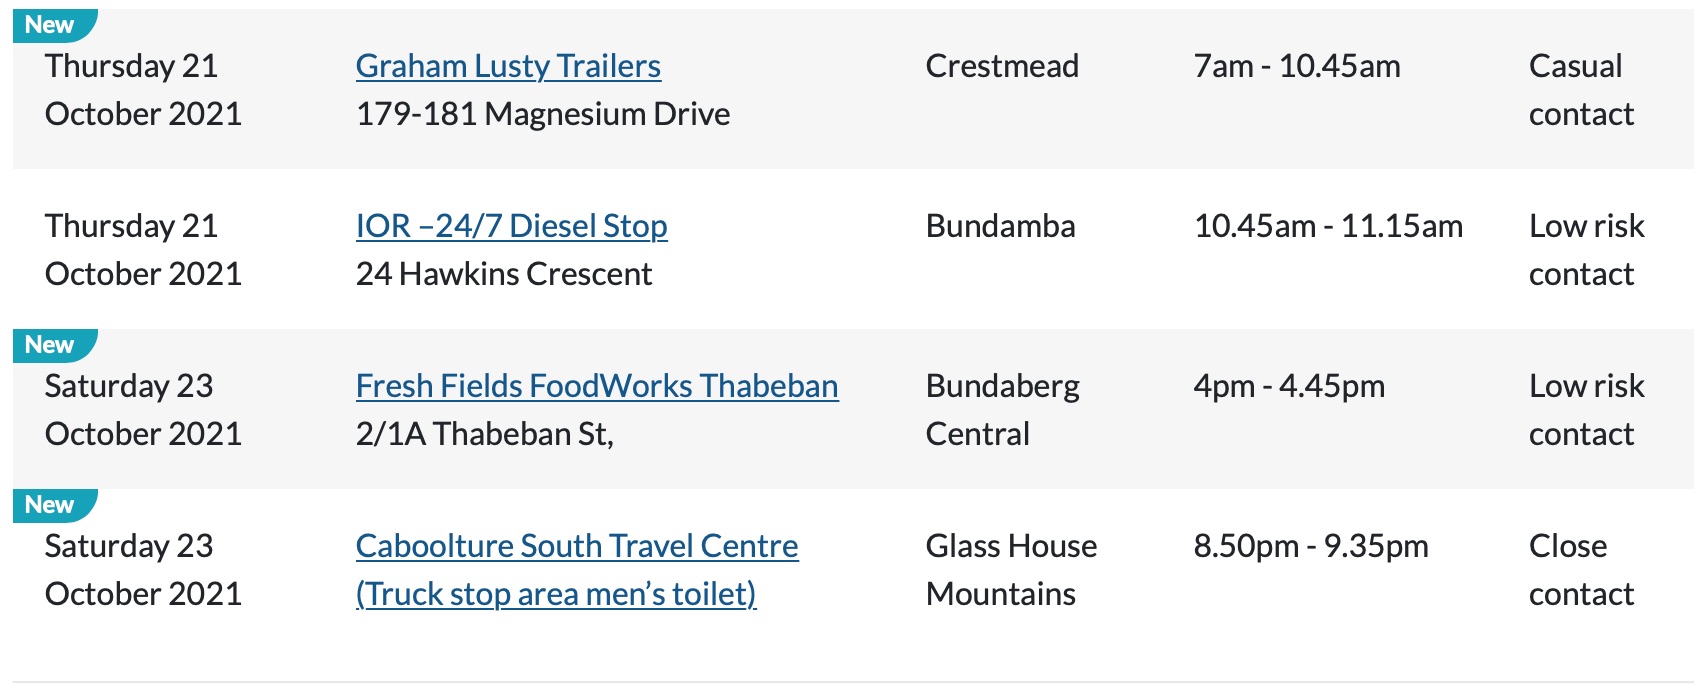Click the 7am - 10.45am time cell
The width and height of the screenshot is (1702, 692).
coord(1297,66)
